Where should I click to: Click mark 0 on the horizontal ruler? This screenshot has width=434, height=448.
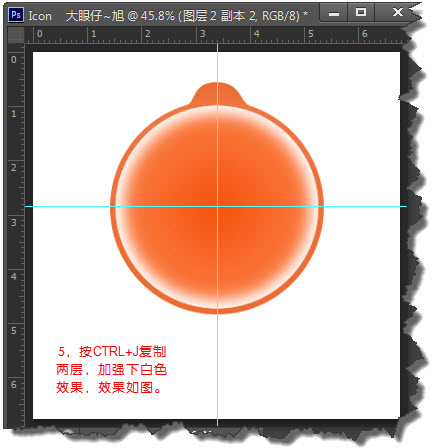click(40, 34)
